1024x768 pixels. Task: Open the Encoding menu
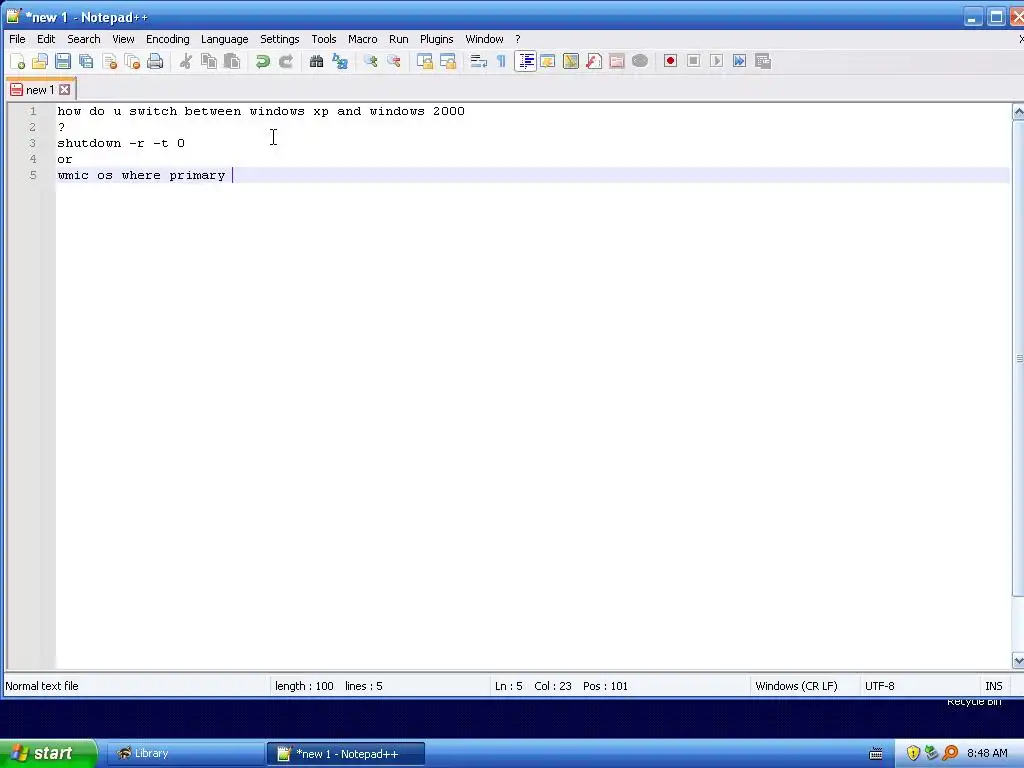167,39
